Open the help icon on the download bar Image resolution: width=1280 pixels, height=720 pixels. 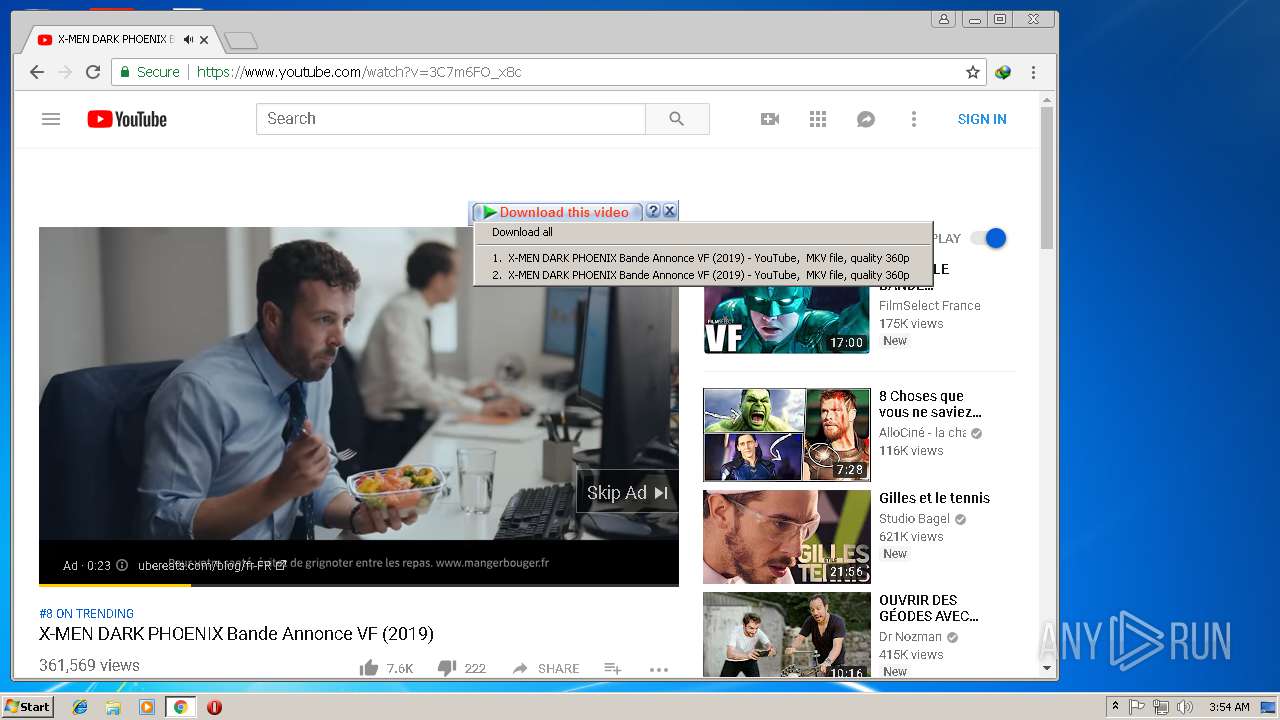point(653,211)
